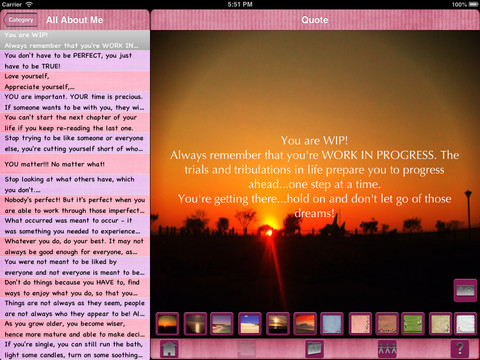
Task: Select quote 'You were not meant to be liked'
Action: 75,267
